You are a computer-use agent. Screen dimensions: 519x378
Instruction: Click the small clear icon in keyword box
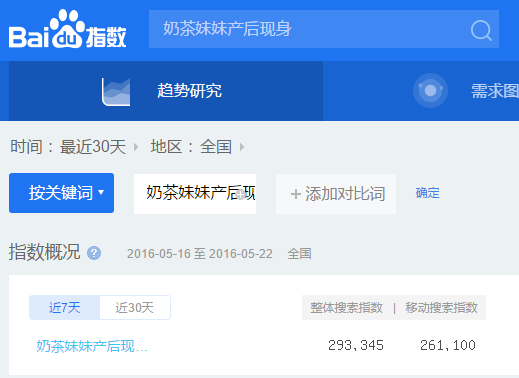coord(241,194)
